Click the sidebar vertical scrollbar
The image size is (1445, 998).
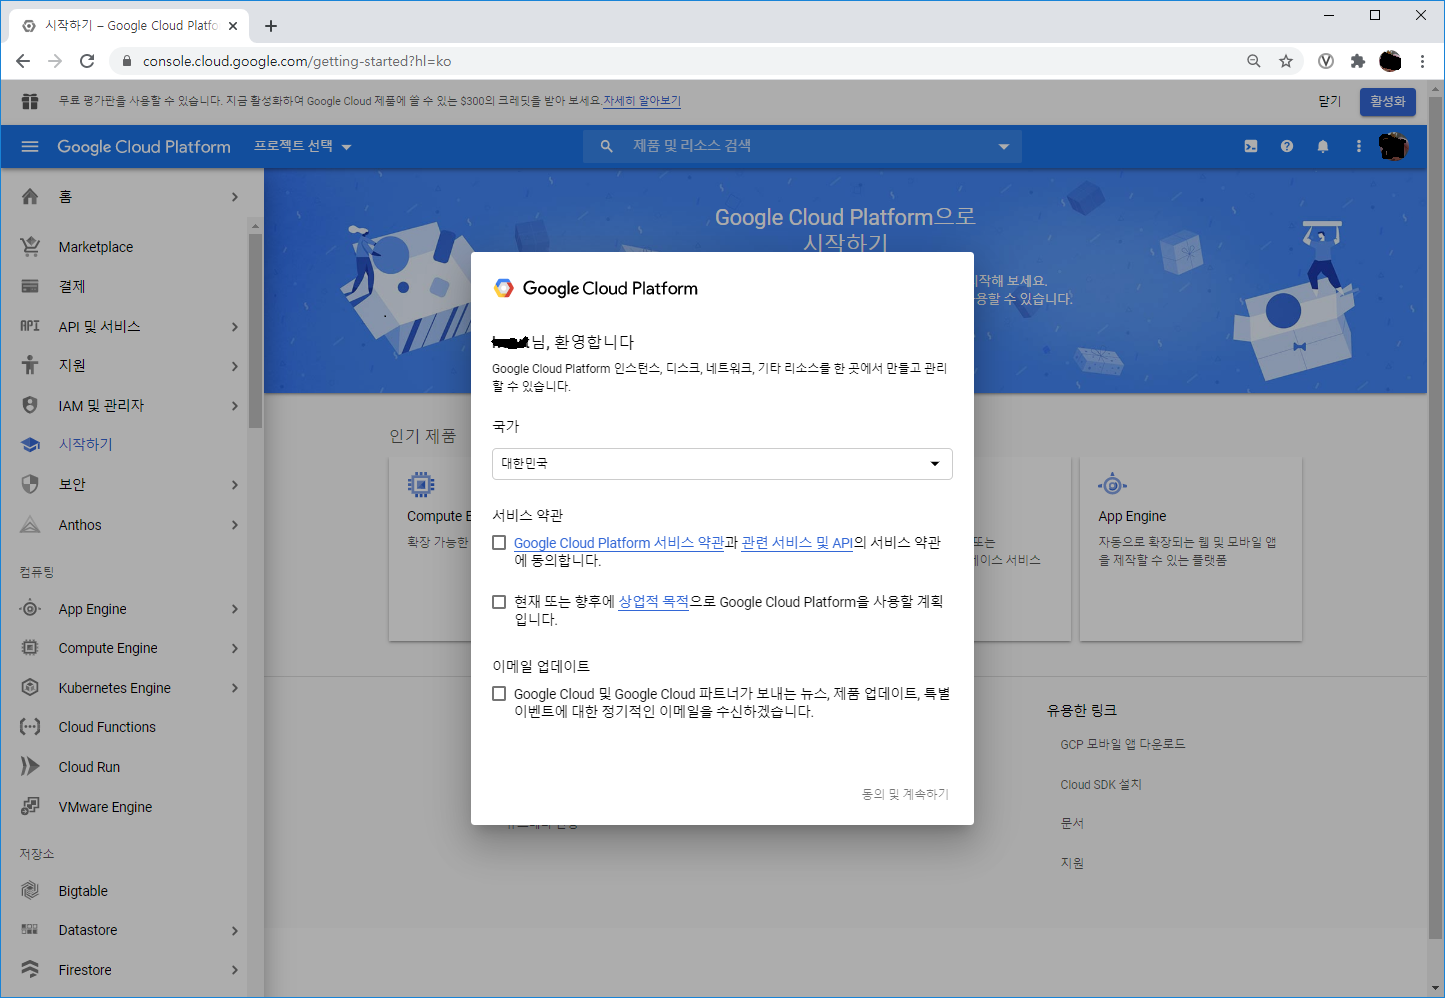[x=255, y=330]
